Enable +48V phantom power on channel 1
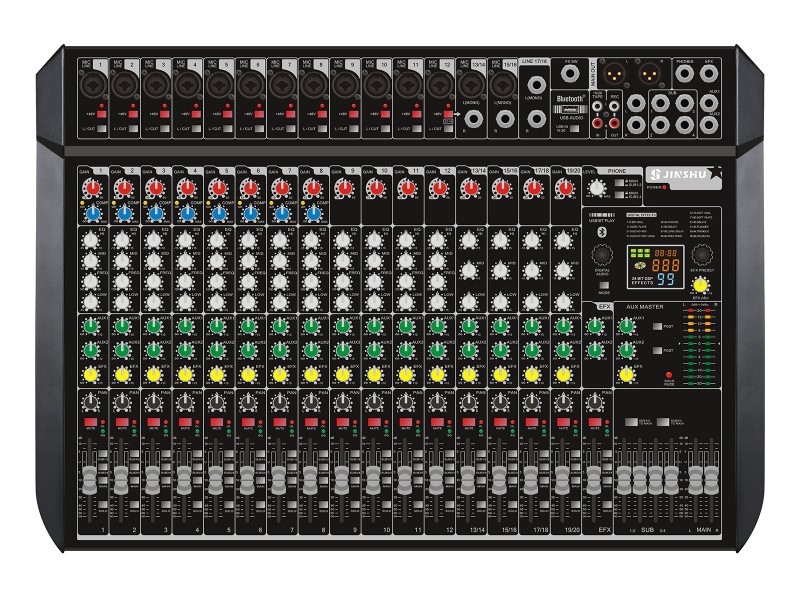 coord(101,116)
